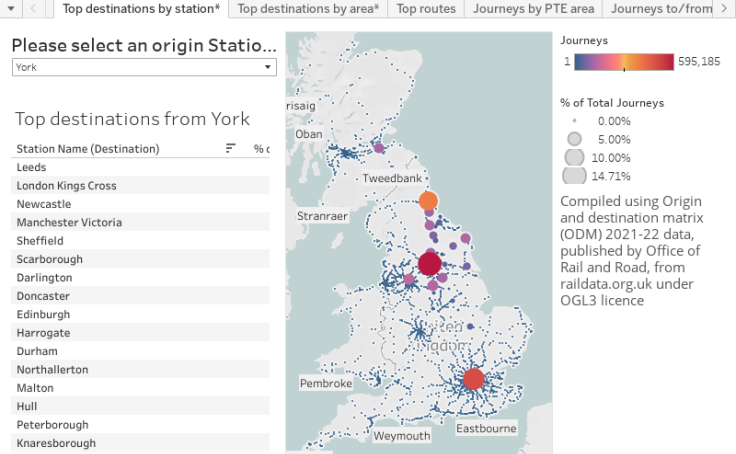736x454 pixels.
Task: Select Leeds in the destination list
Action: click(x=32, y=167)
